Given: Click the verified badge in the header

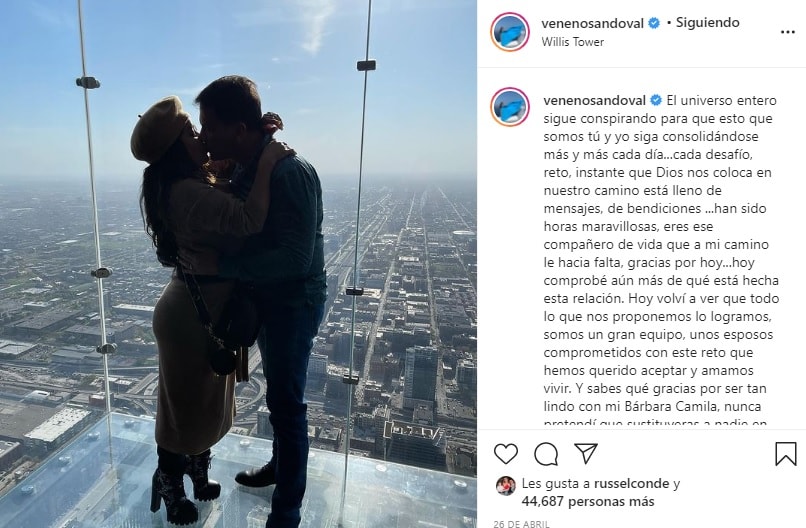Looking at the screenshot, I should click(654, 23).
